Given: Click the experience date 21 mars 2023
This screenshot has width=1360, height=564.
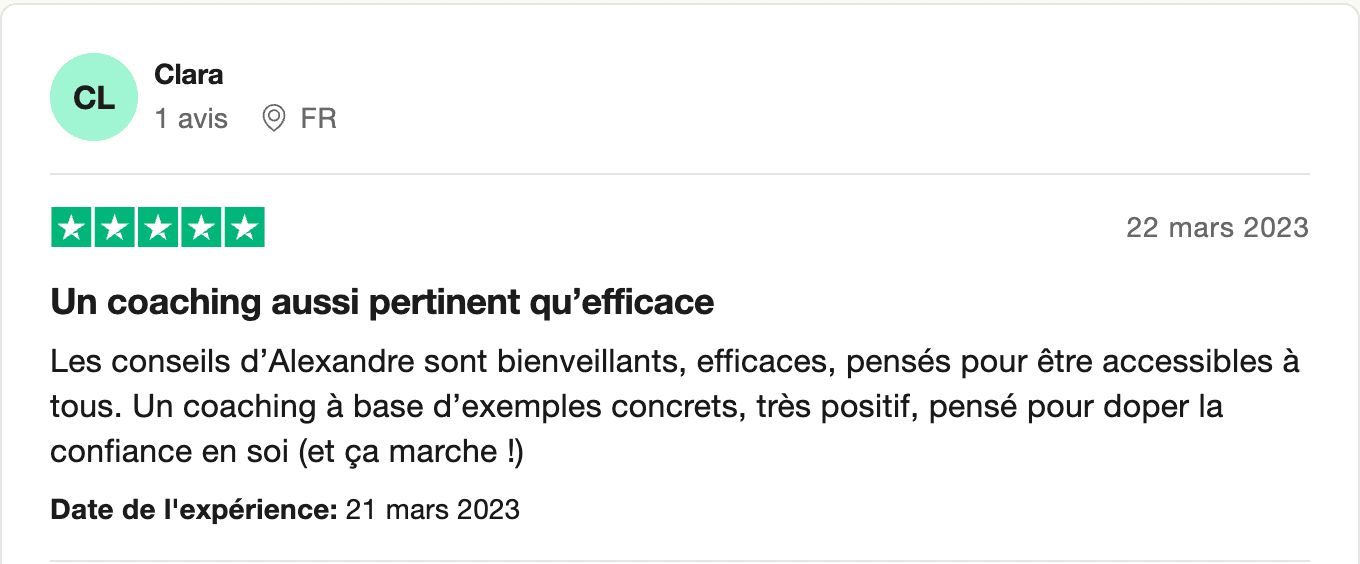Looking at the screenshot, I should click(x=433, y=510).
